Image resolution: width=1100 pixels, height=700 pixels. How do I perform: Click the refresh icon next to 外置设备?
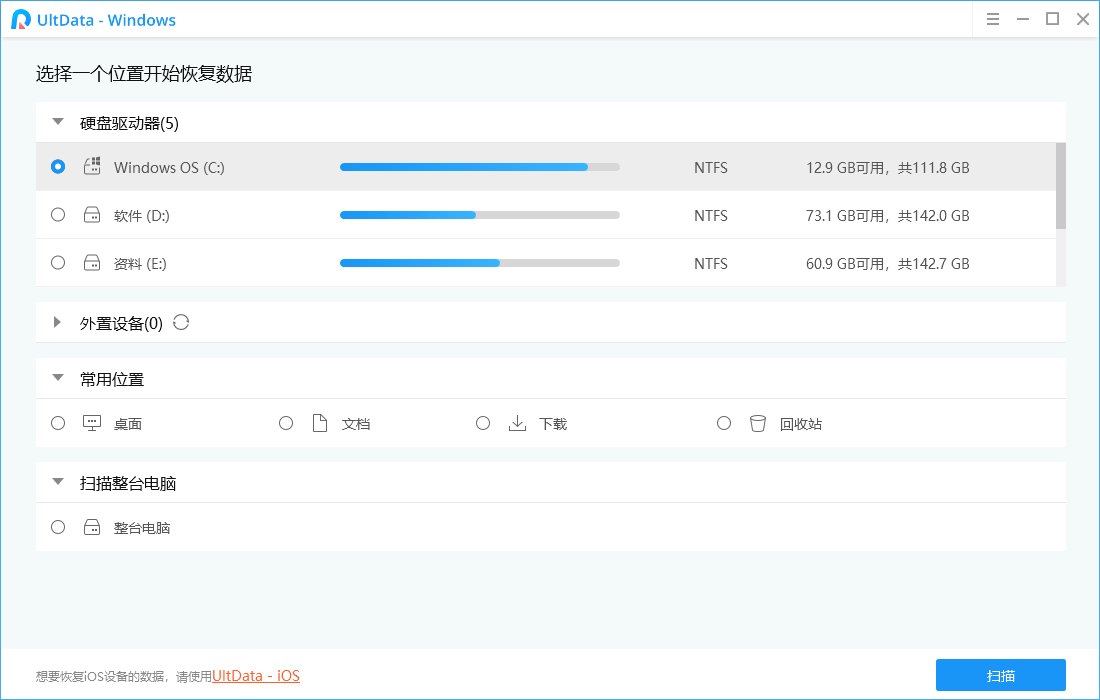click(x=180, y=322)
